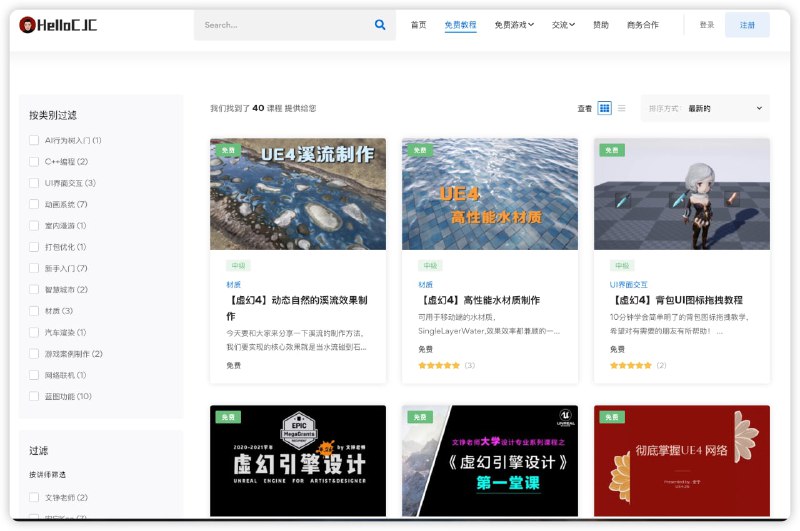Image resolution: width=800 pixels, height=531 pixels.
Task: Check the 网络联机 (1) filter
Action: pyautogui.click(x=34, y=375)
